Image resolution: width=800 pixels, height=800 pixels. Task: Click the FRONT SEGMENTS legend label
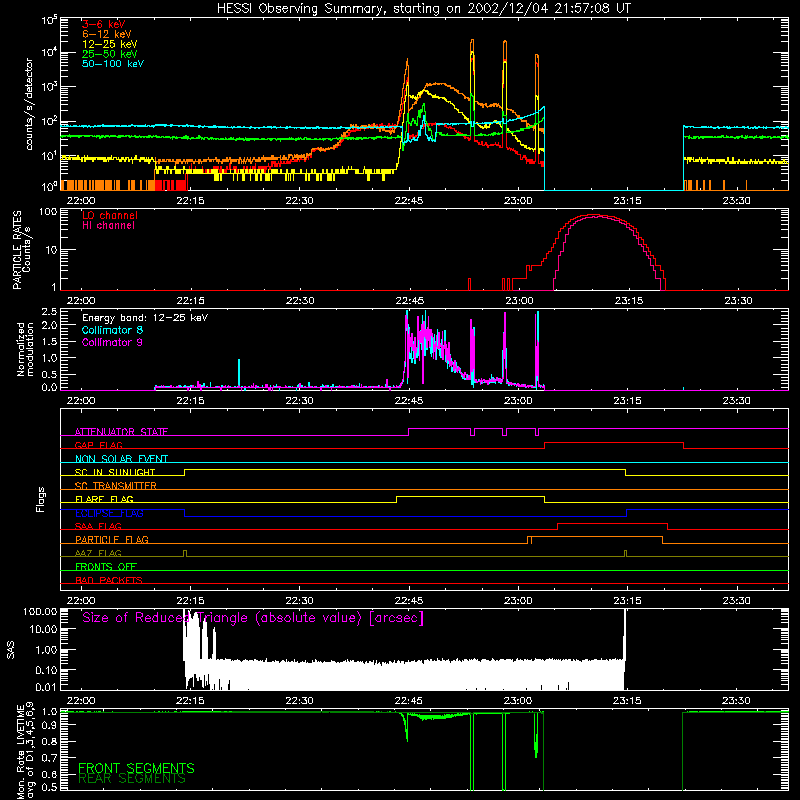(x=136, y=768)
